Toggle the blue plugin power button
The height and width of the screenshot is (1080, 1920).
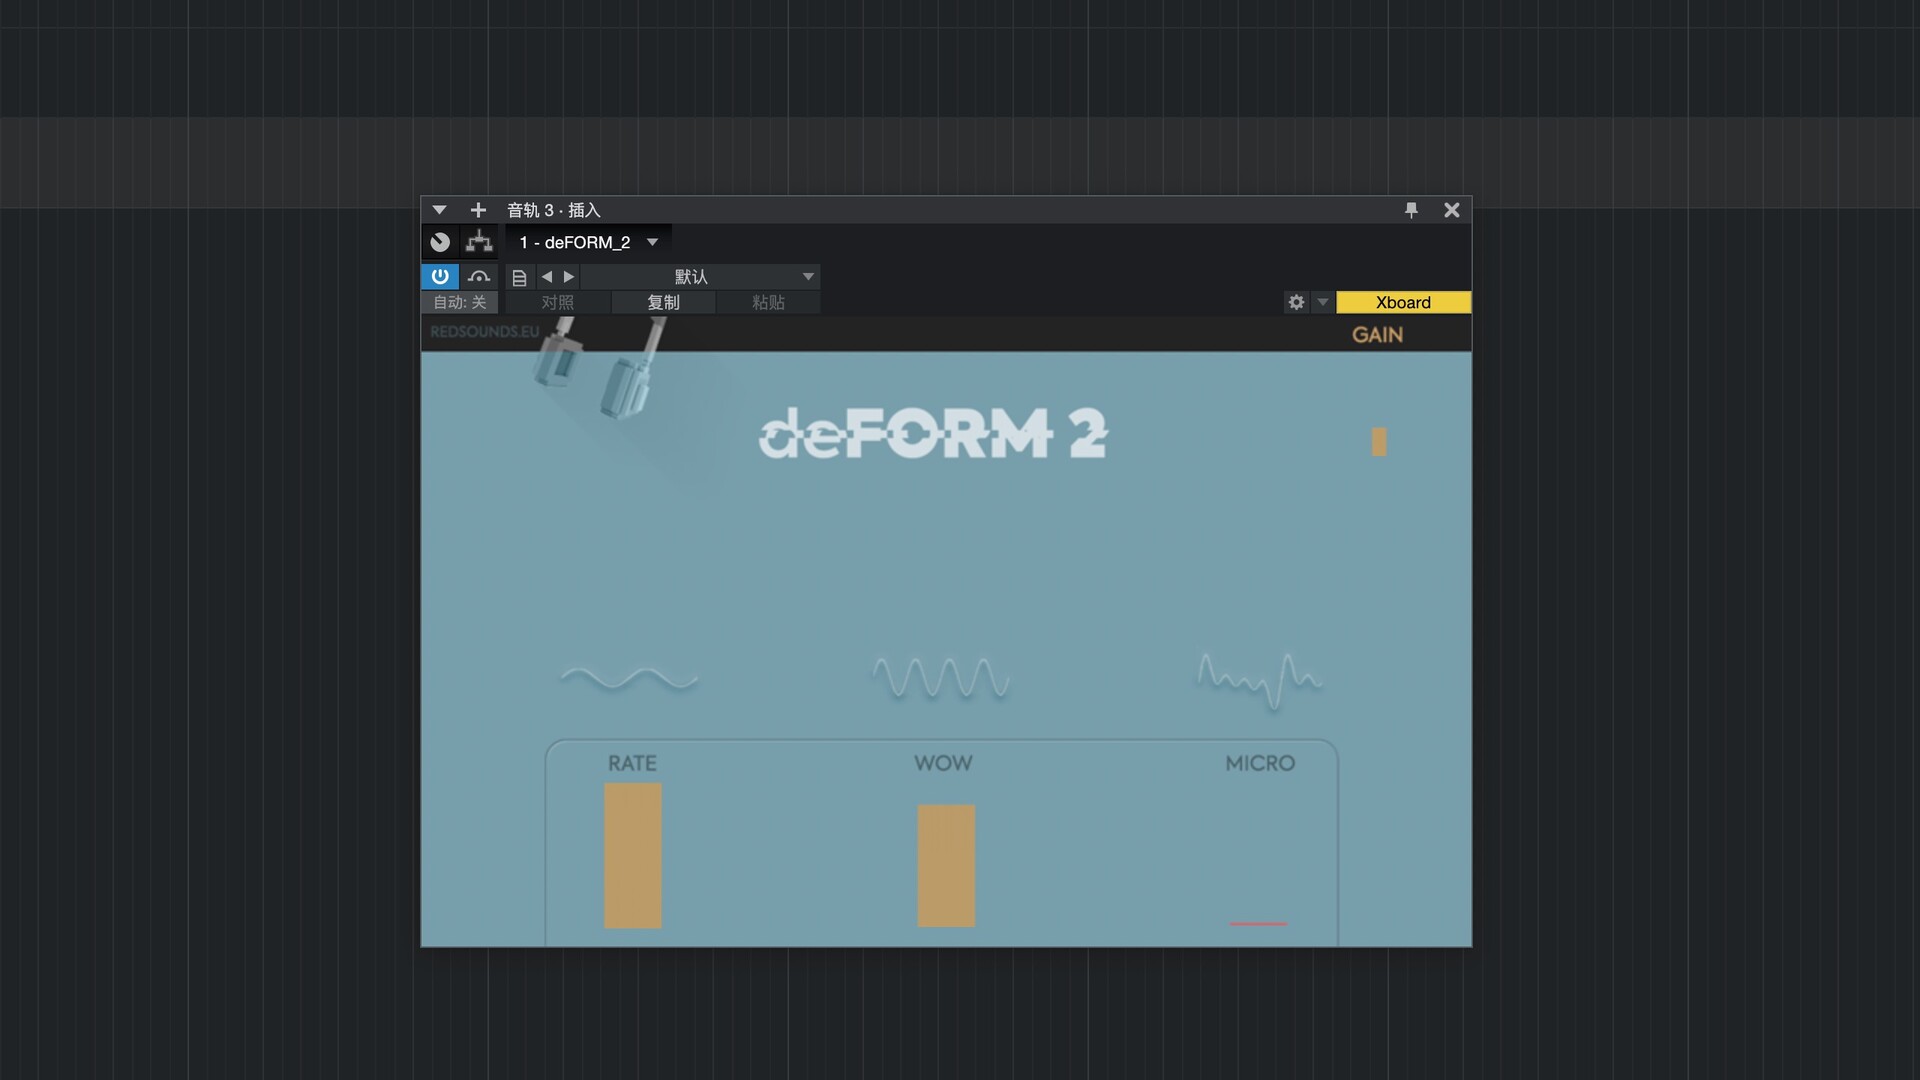(x=440, y=277)
